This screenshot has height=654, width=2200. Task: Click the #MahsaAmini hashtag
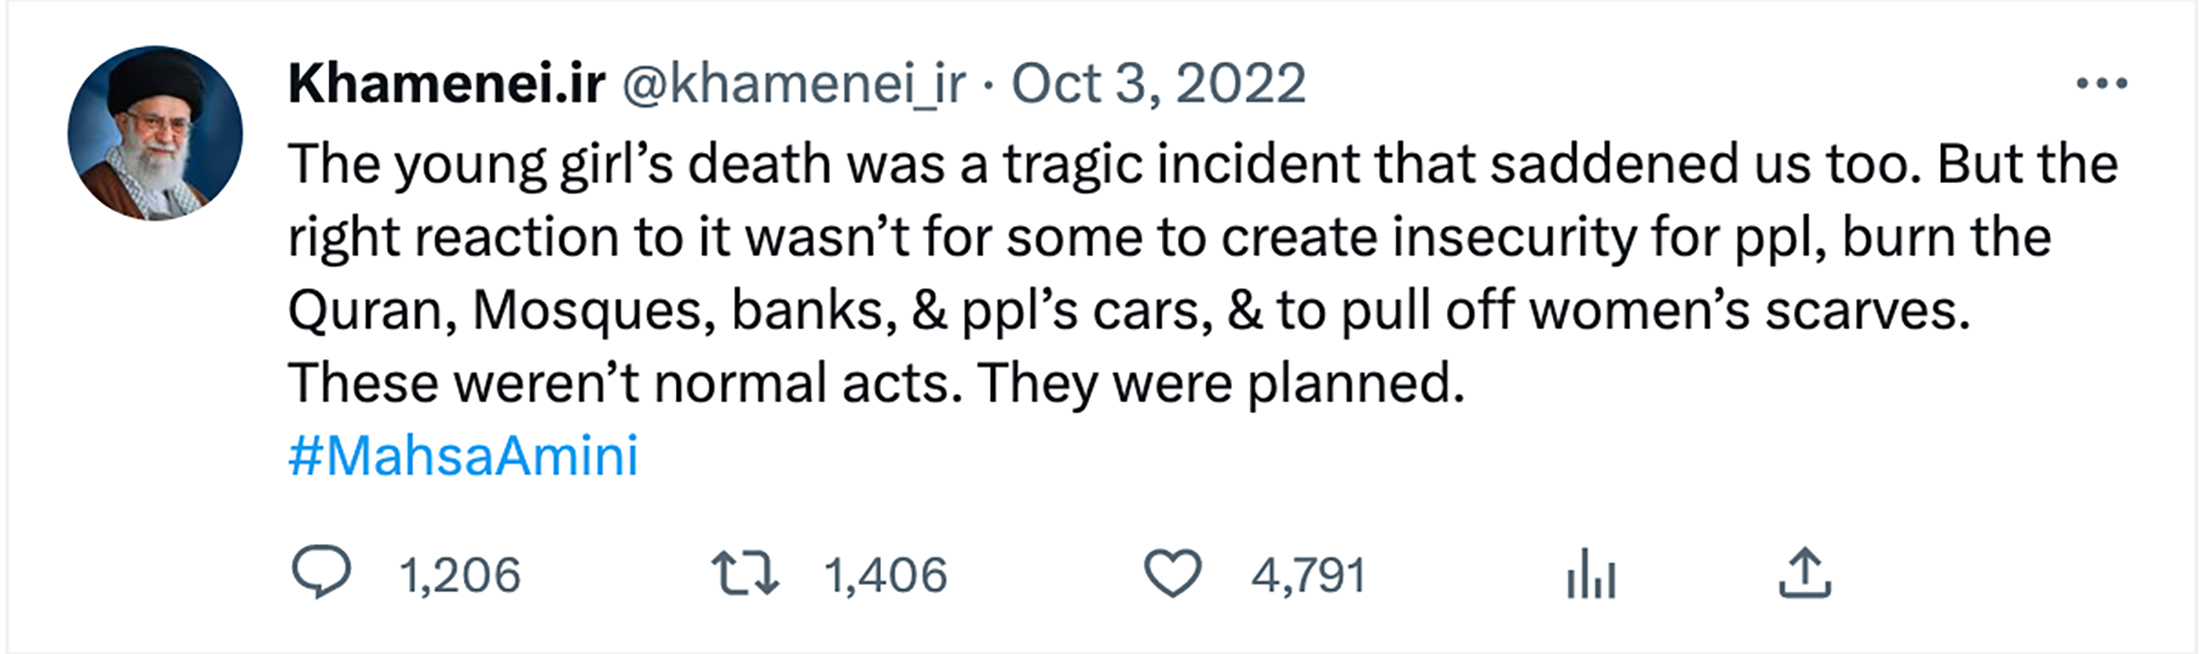[x=463, y=456]
